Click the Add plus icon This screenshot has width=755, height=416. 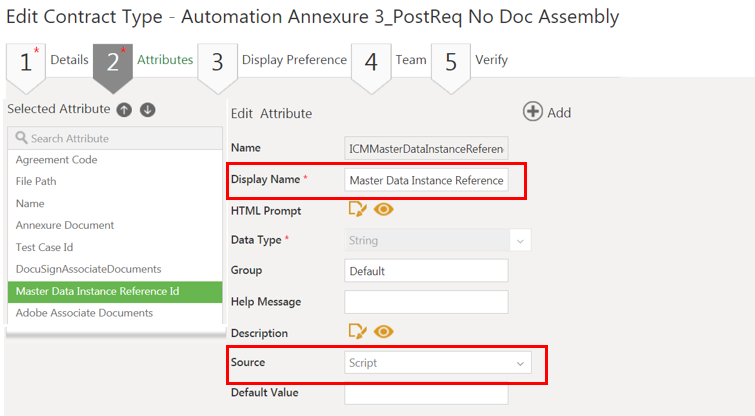pyautogui.click(x=533, y=112)
